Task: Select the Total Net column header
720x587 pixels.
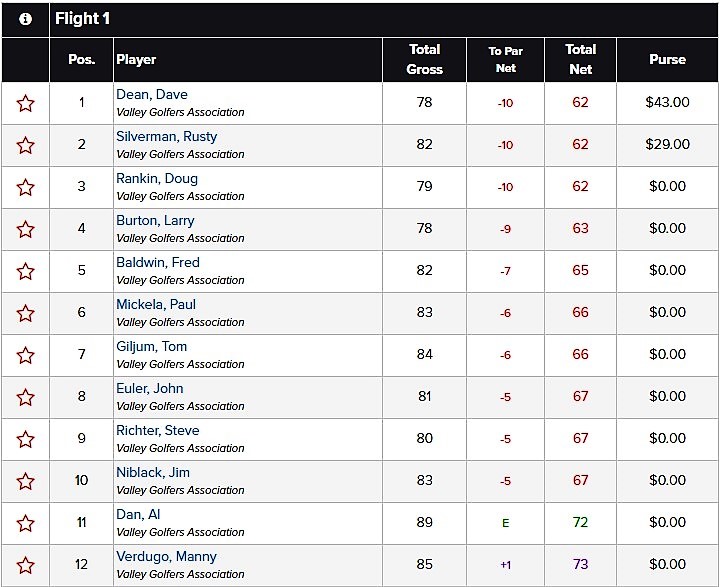Action: (580, 59)
